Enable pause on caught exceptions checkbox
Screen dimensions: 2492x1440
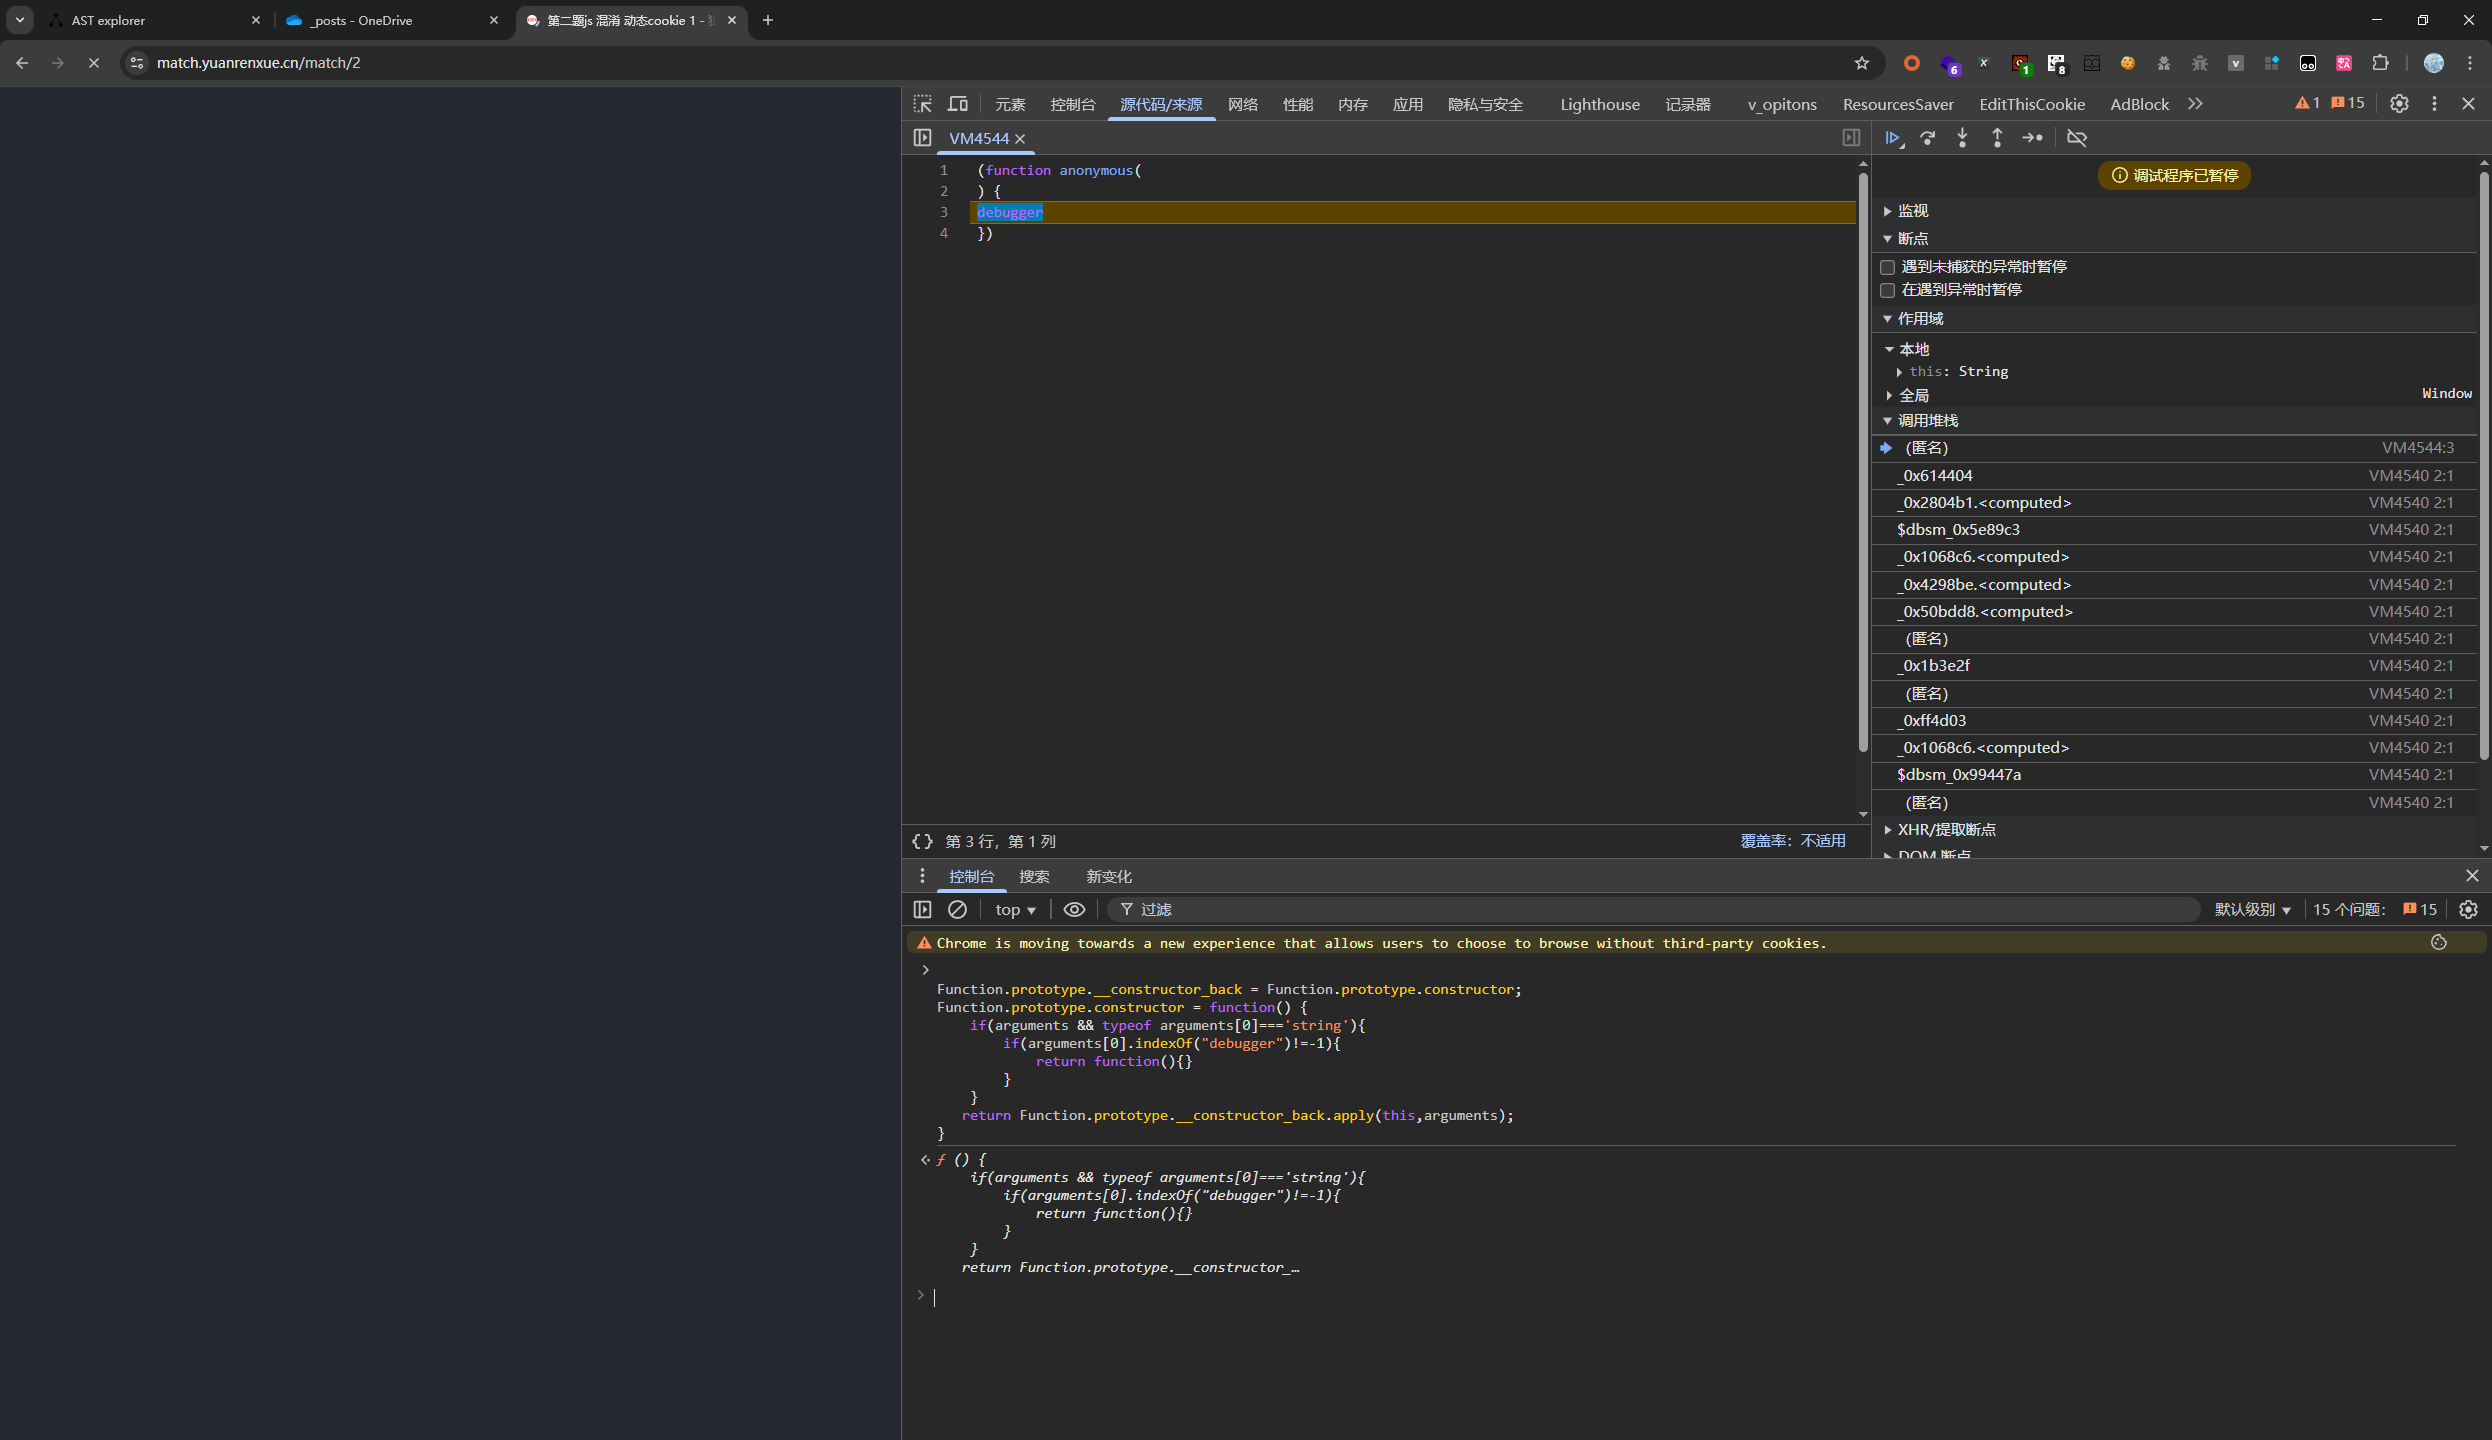tap(1888, 290)
